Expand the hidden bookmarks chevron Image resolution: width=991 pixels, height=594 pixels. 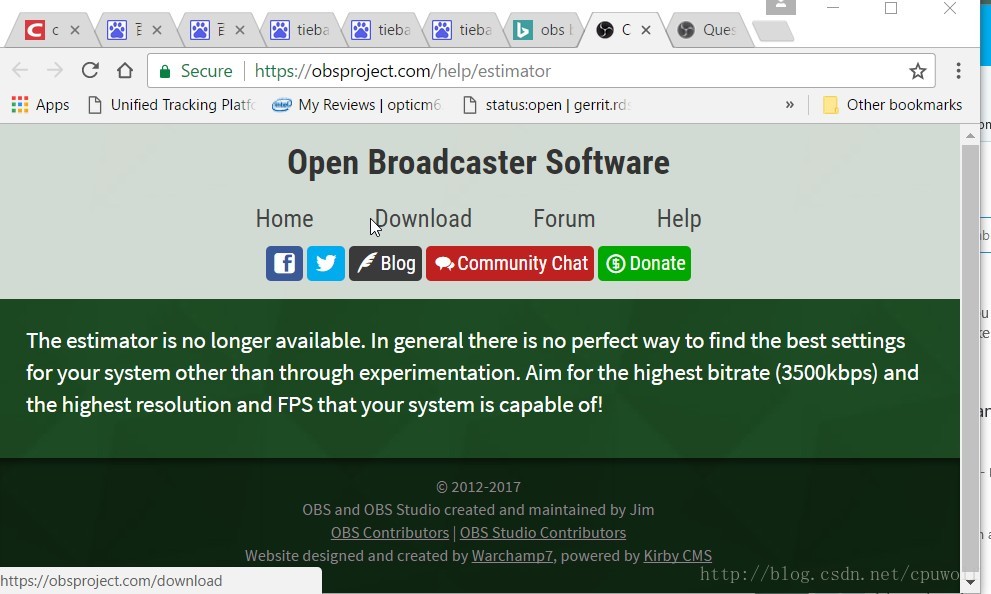pos(789,105)
